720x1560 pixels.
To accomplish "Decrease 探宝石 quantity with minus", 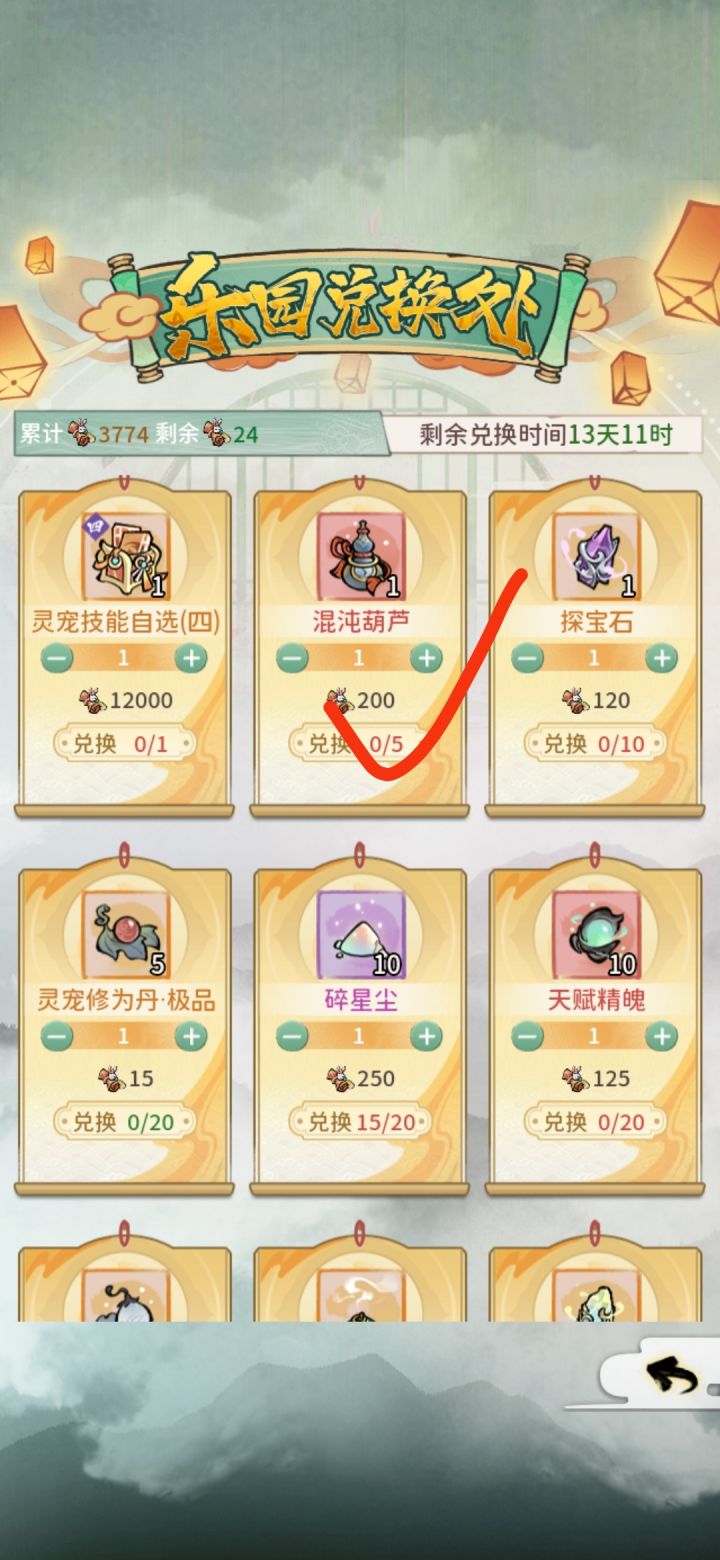I will click(527, 658).
